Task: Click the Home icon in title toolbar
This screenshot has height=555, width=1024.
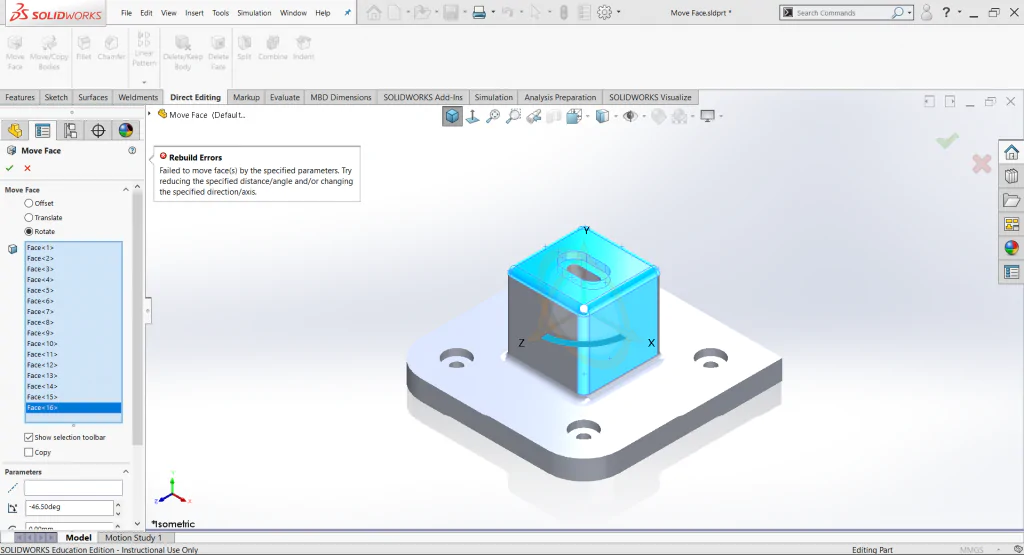Action: tap(374, 12)
